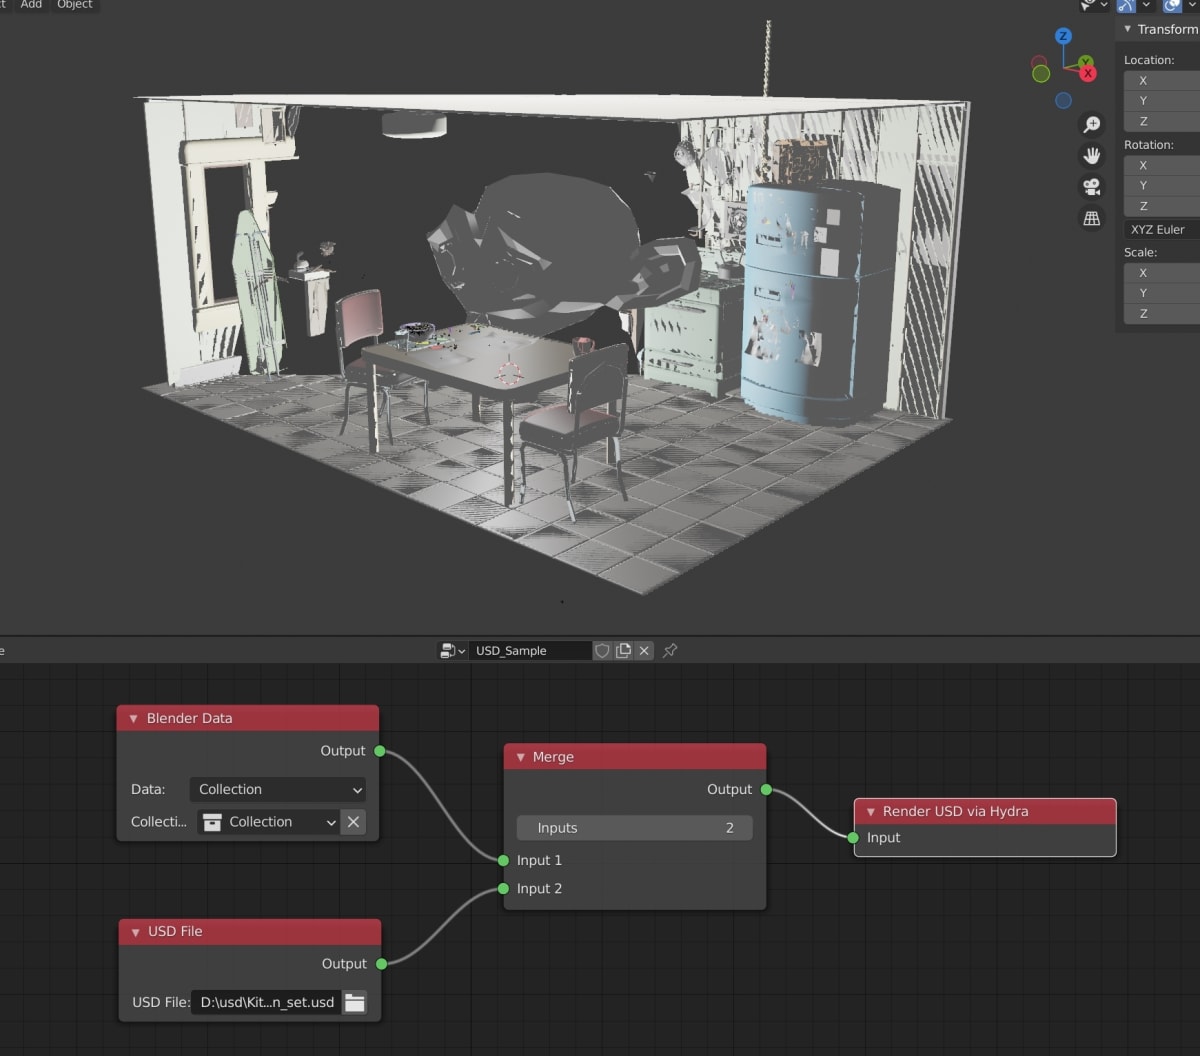Viewport: 1200px width, 1056px height.
Task: Click the hand pan view icon
Action: pyautogui.click(x=1092, y=156)
